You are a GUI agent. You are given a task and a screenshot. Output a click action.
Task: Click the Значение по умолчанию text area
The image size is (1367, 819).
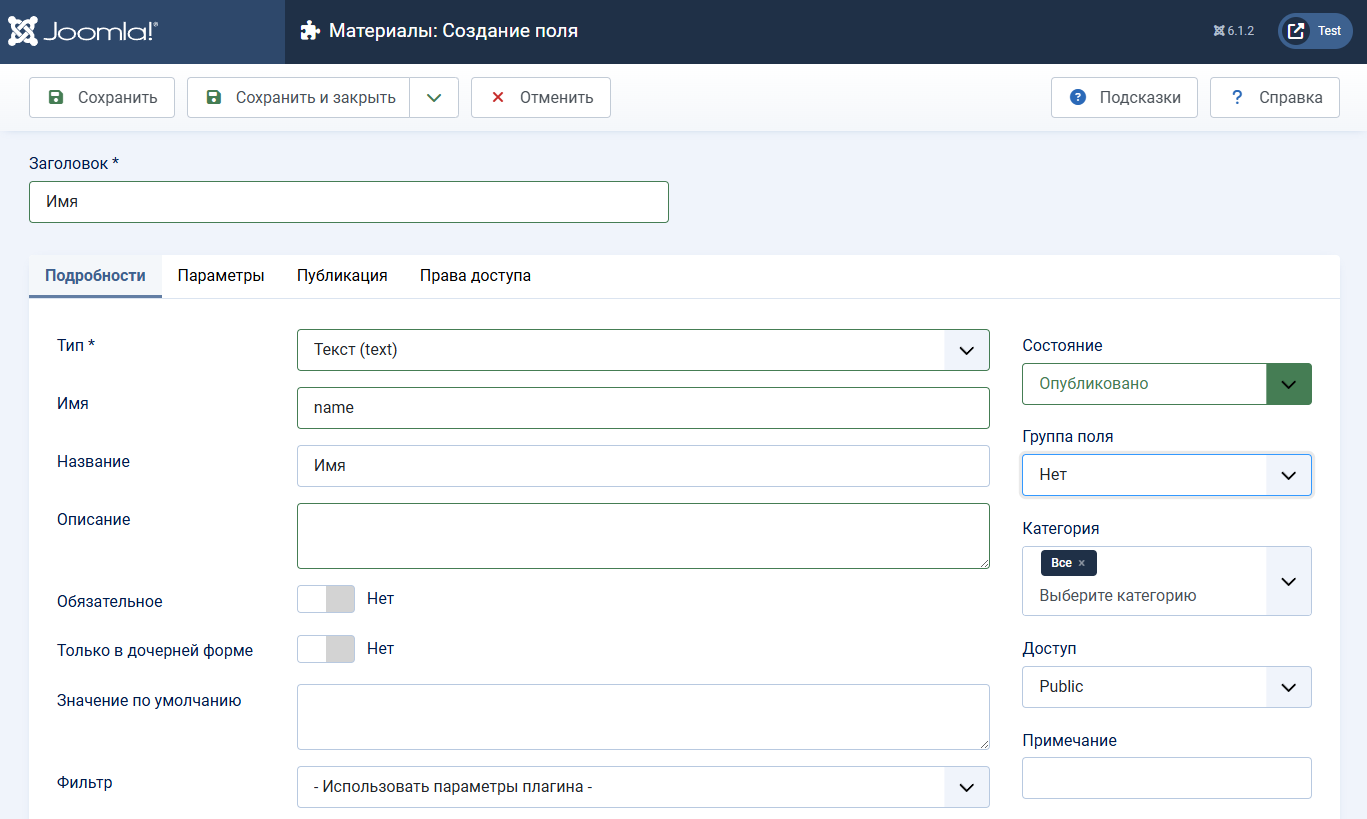[x=643, y=717]
